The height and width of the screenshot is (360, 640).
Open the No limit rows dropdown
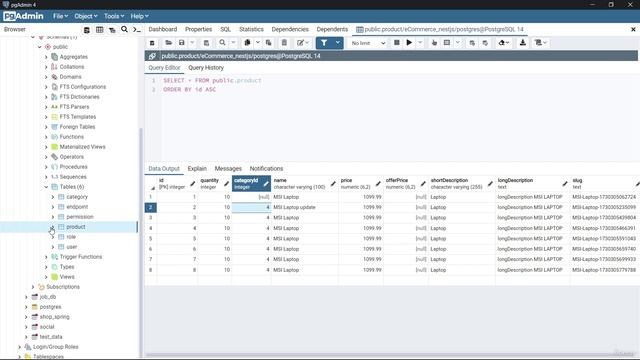tap(368, 43)
